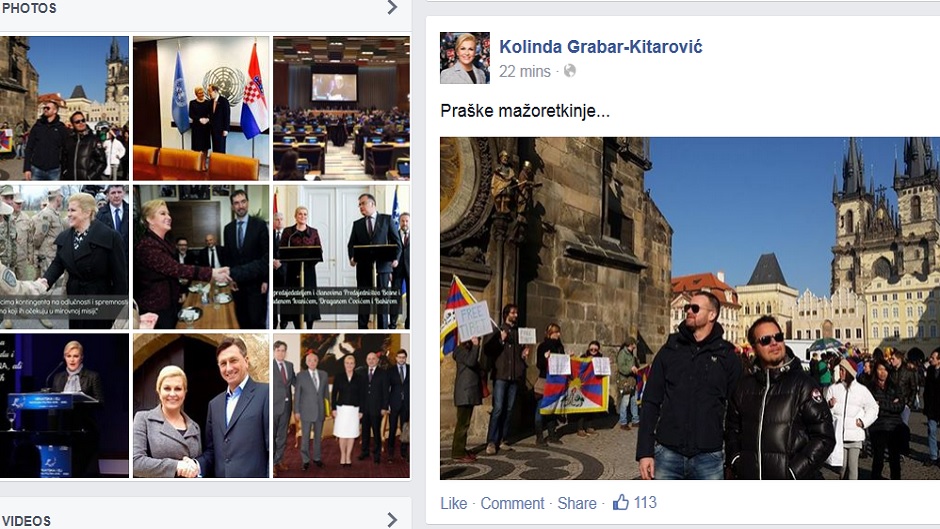Expand the Videos section chevron
The height and width of the screenshot is (529, 940).
(392, 519)
